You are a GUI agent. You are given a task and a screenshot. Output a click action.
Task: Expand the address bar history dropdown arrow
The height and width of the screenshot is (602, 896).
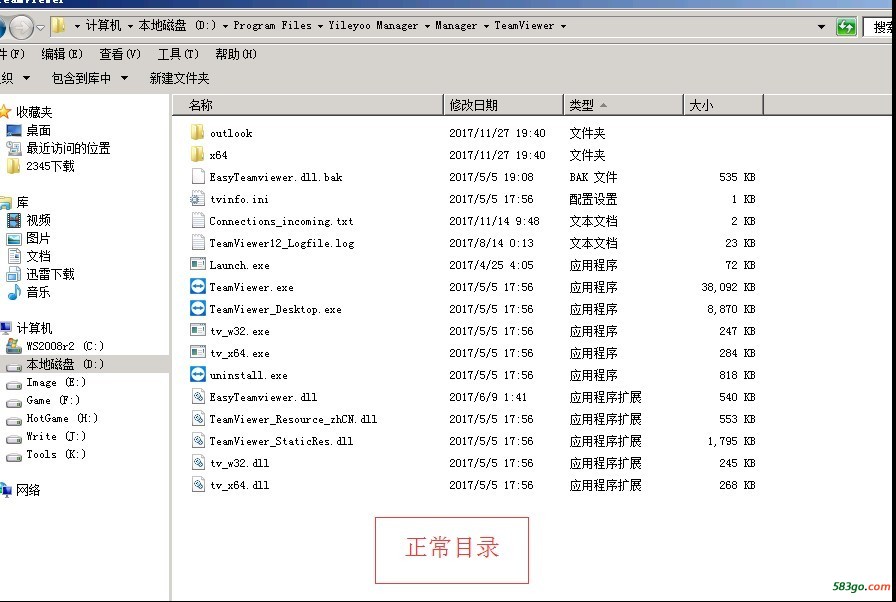(x=821, y=26)
